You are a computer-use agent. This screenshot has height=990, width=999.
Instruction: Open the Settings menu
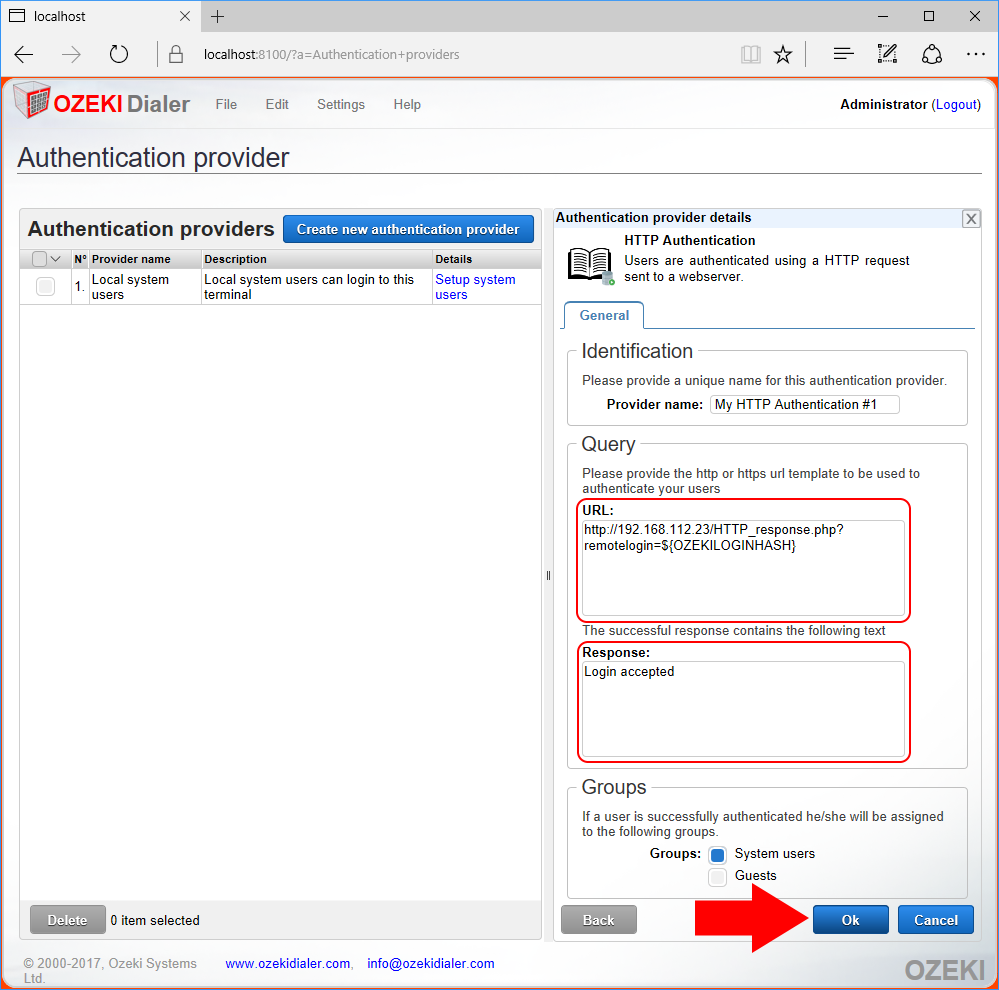coord(340,104)
